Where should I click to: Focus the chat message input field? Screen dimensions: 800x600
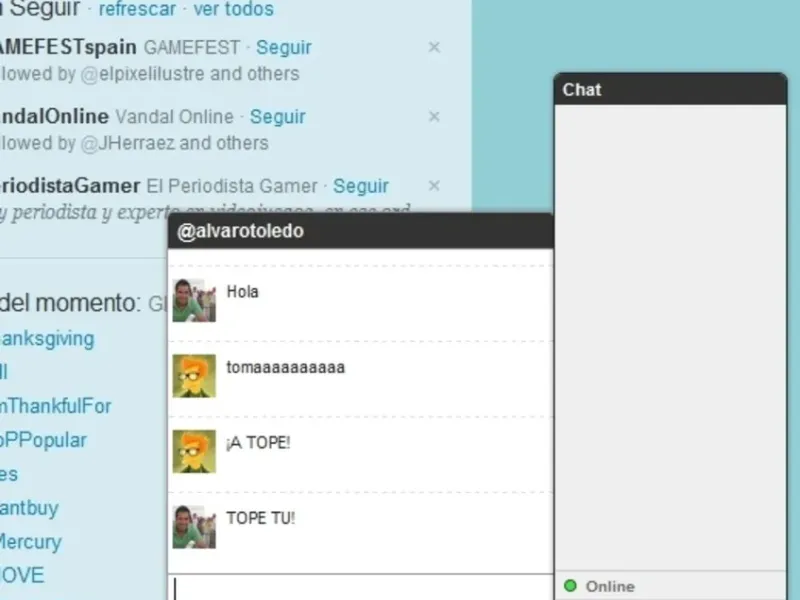[x=360, y=587]
